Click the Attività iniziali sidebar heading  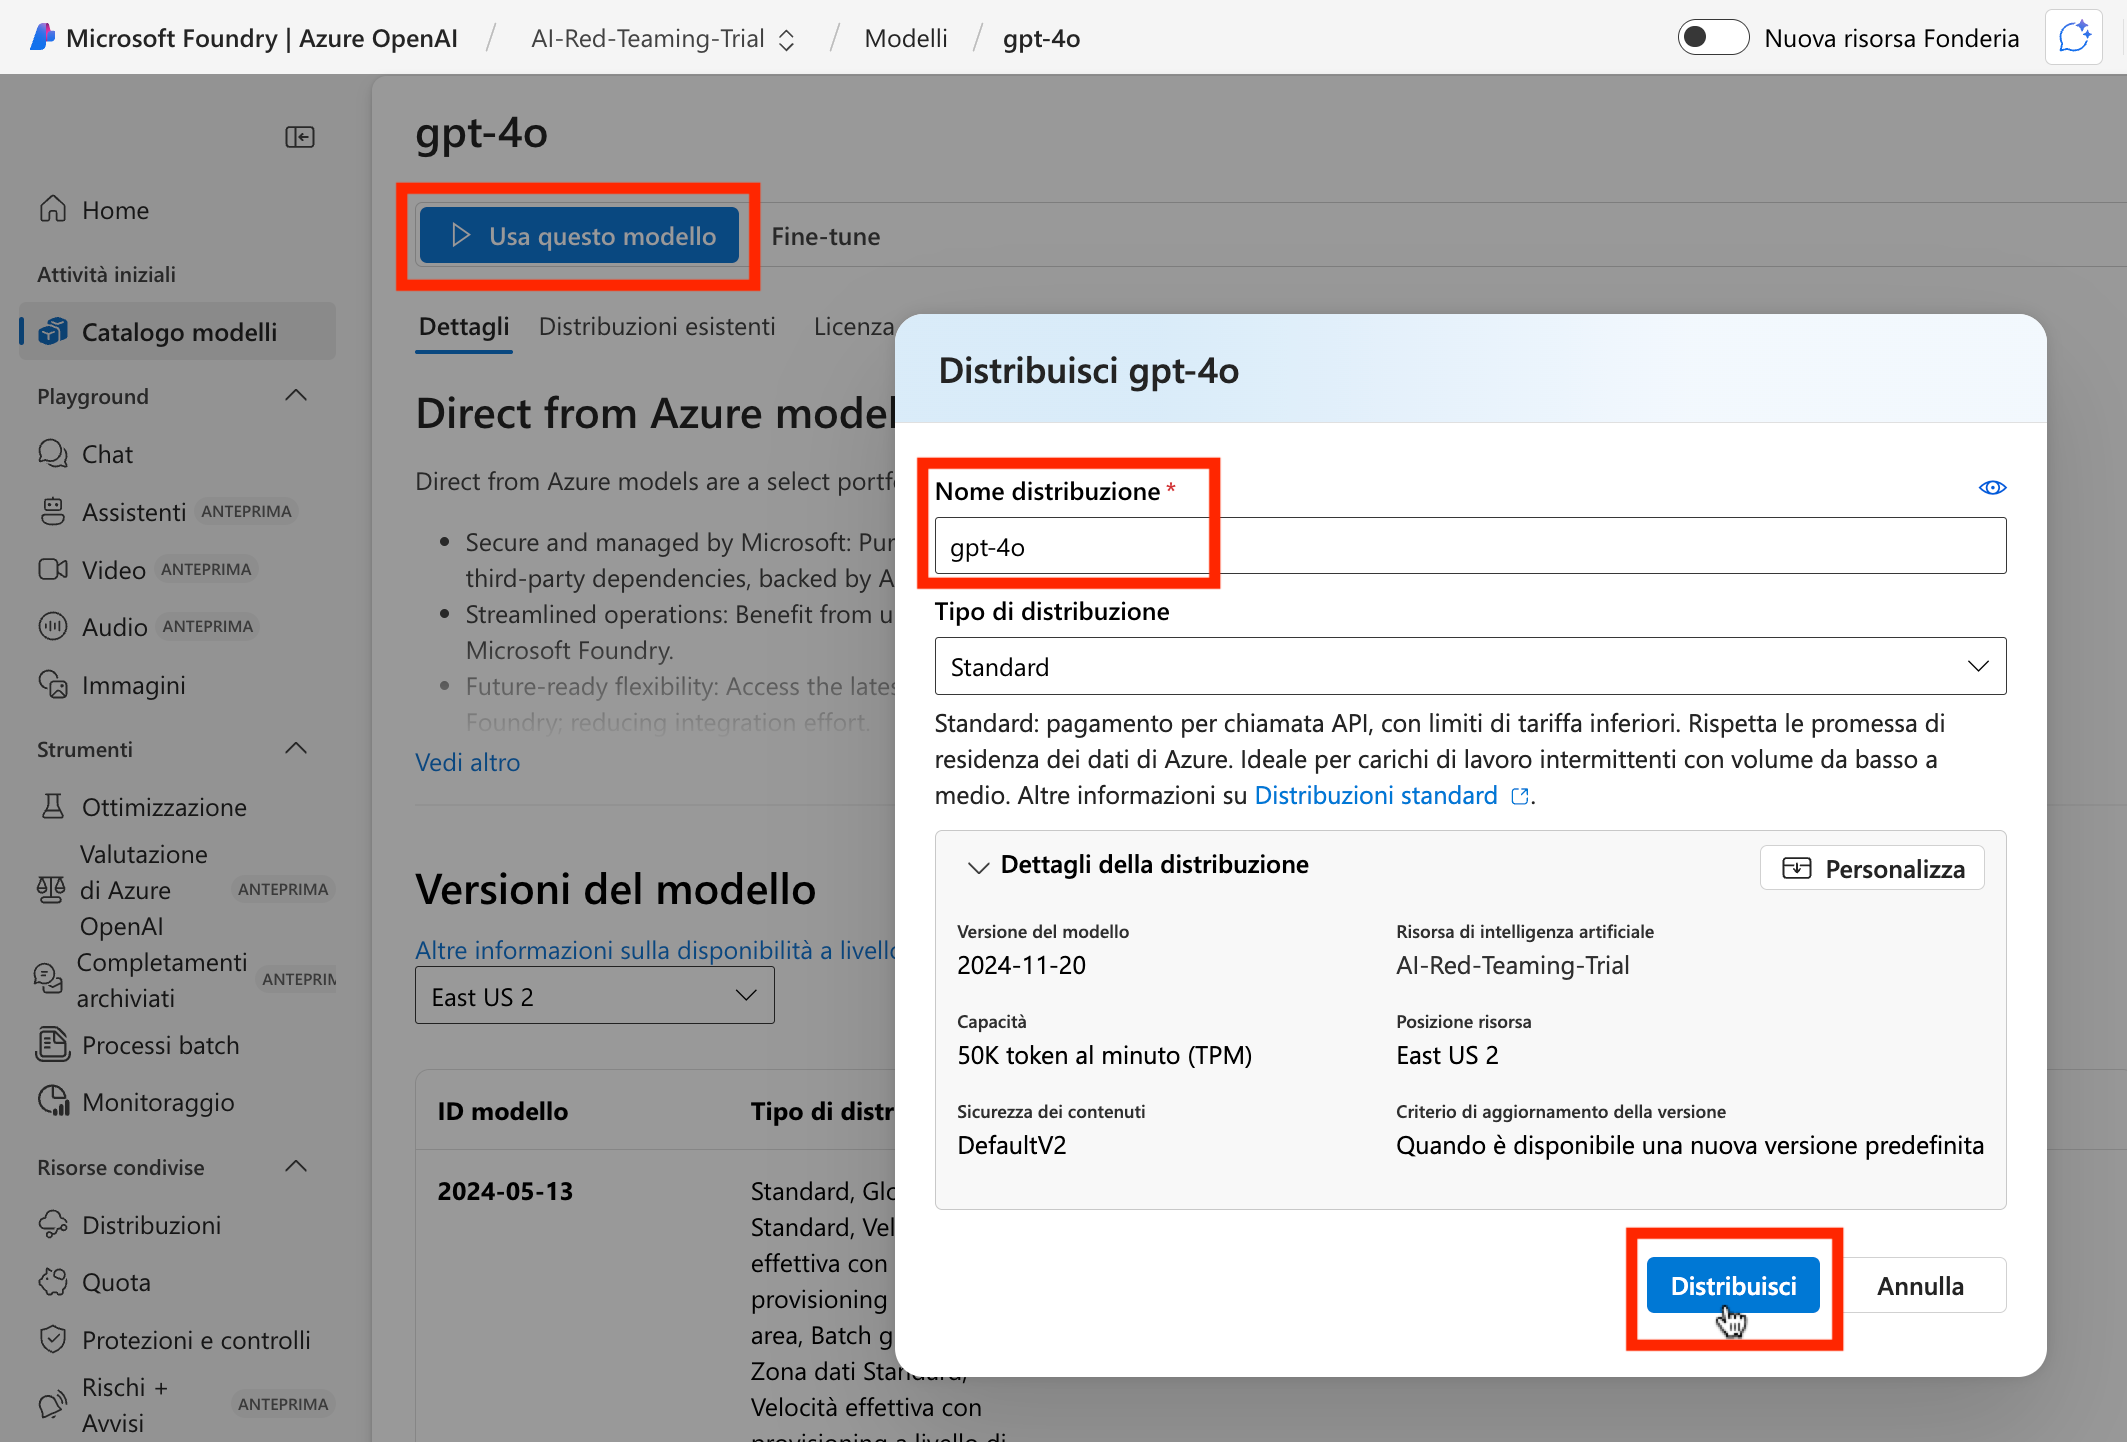107,274
